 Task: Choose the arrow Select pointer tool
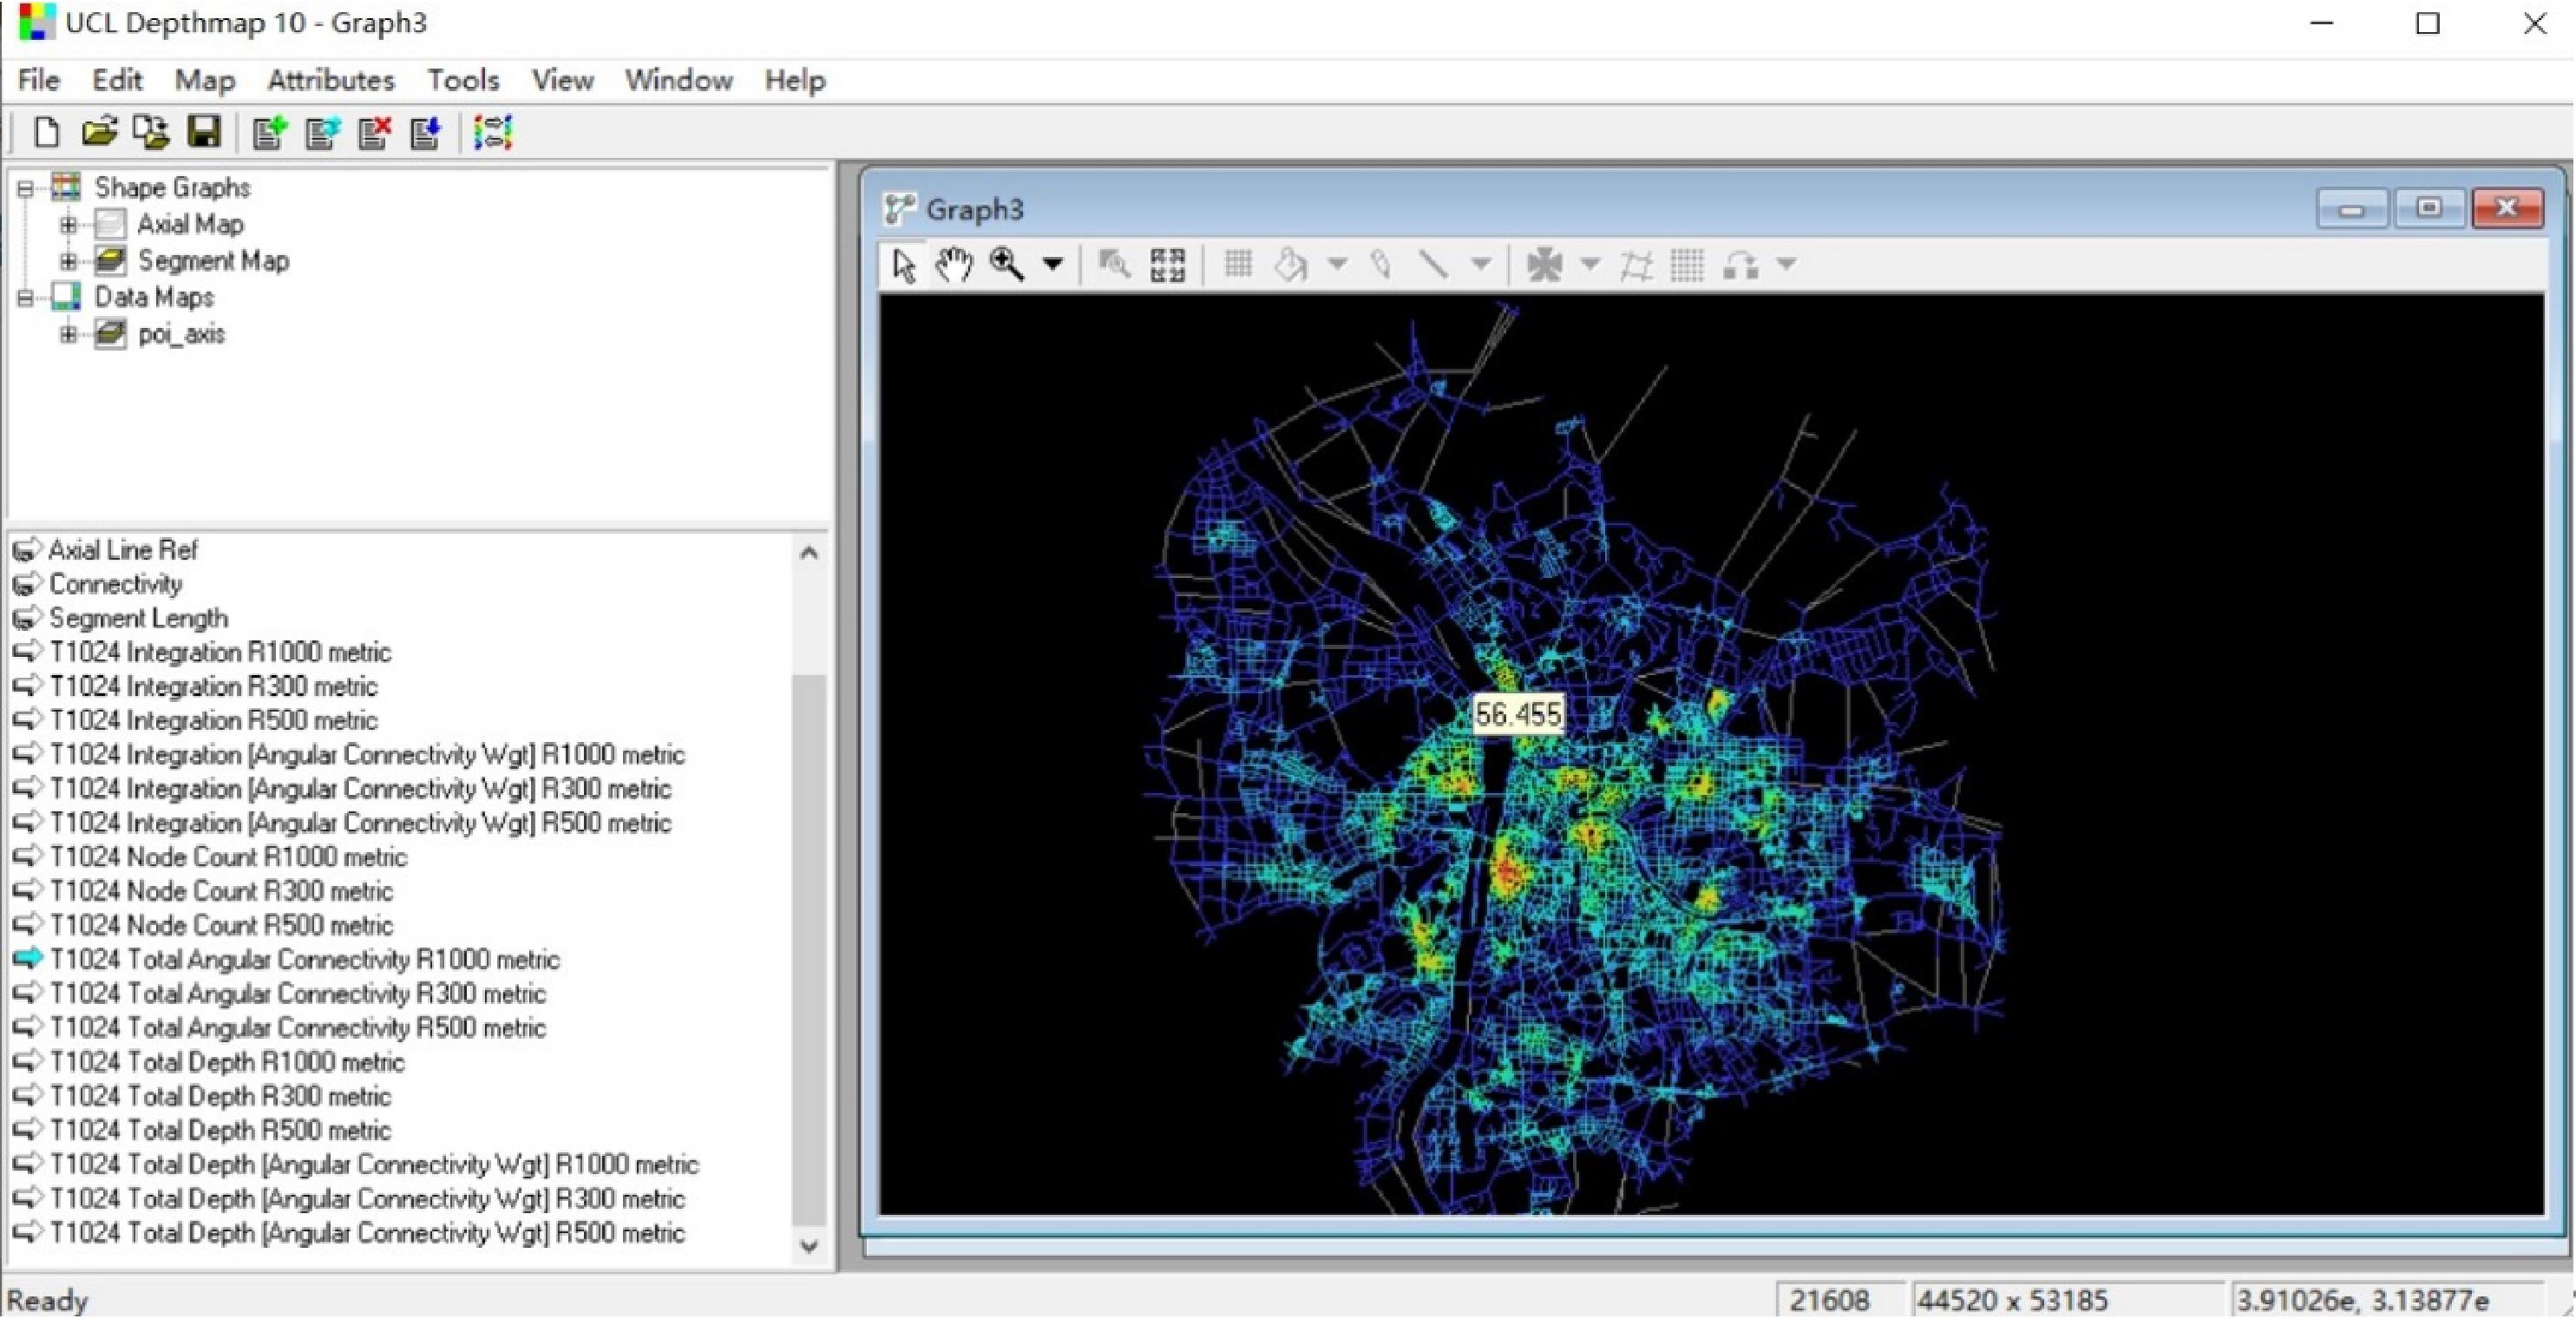pyautogui.click(x=904, y=265)
